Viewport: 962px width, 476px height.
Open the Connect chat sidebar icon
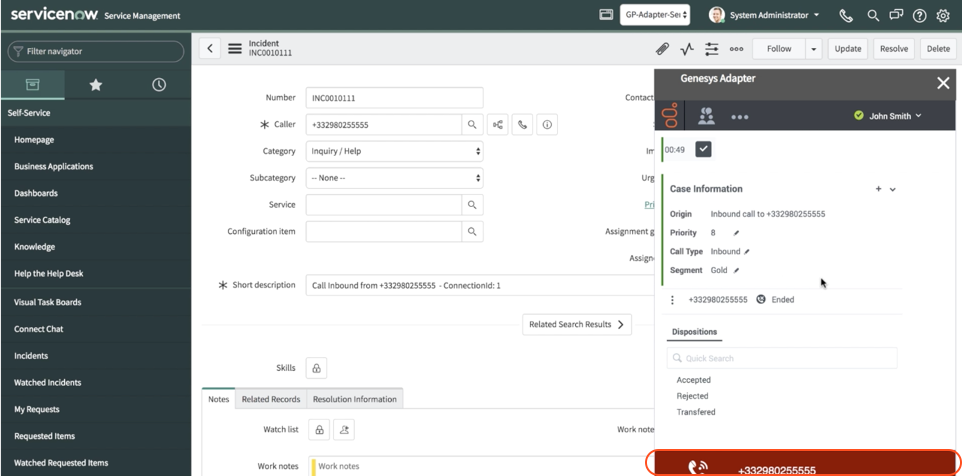[x=896, y=15]
